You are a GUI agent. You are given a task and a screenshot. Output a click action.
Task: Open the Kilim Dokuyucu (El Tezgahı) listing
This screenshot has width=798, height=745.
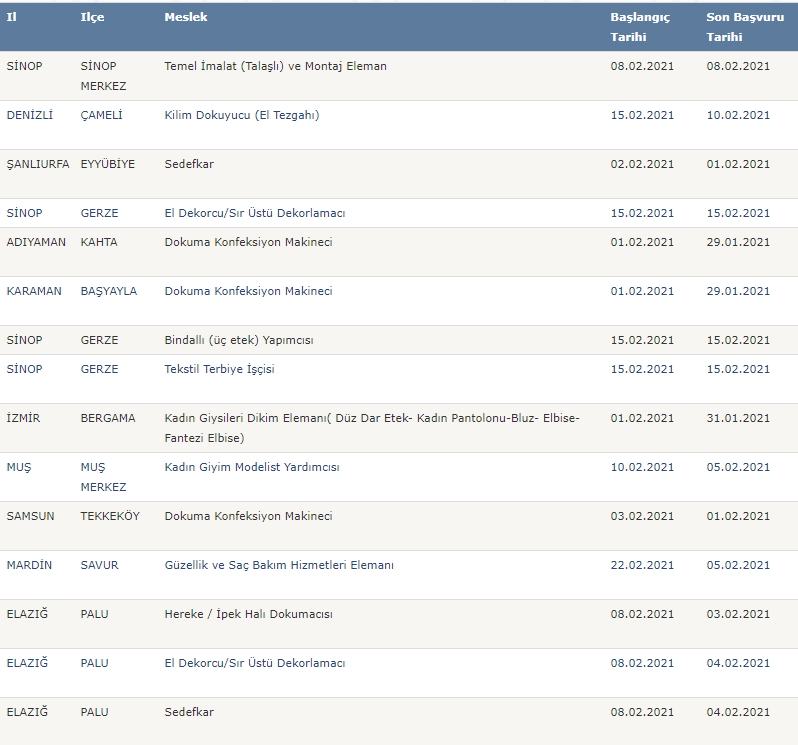[242, 115]
